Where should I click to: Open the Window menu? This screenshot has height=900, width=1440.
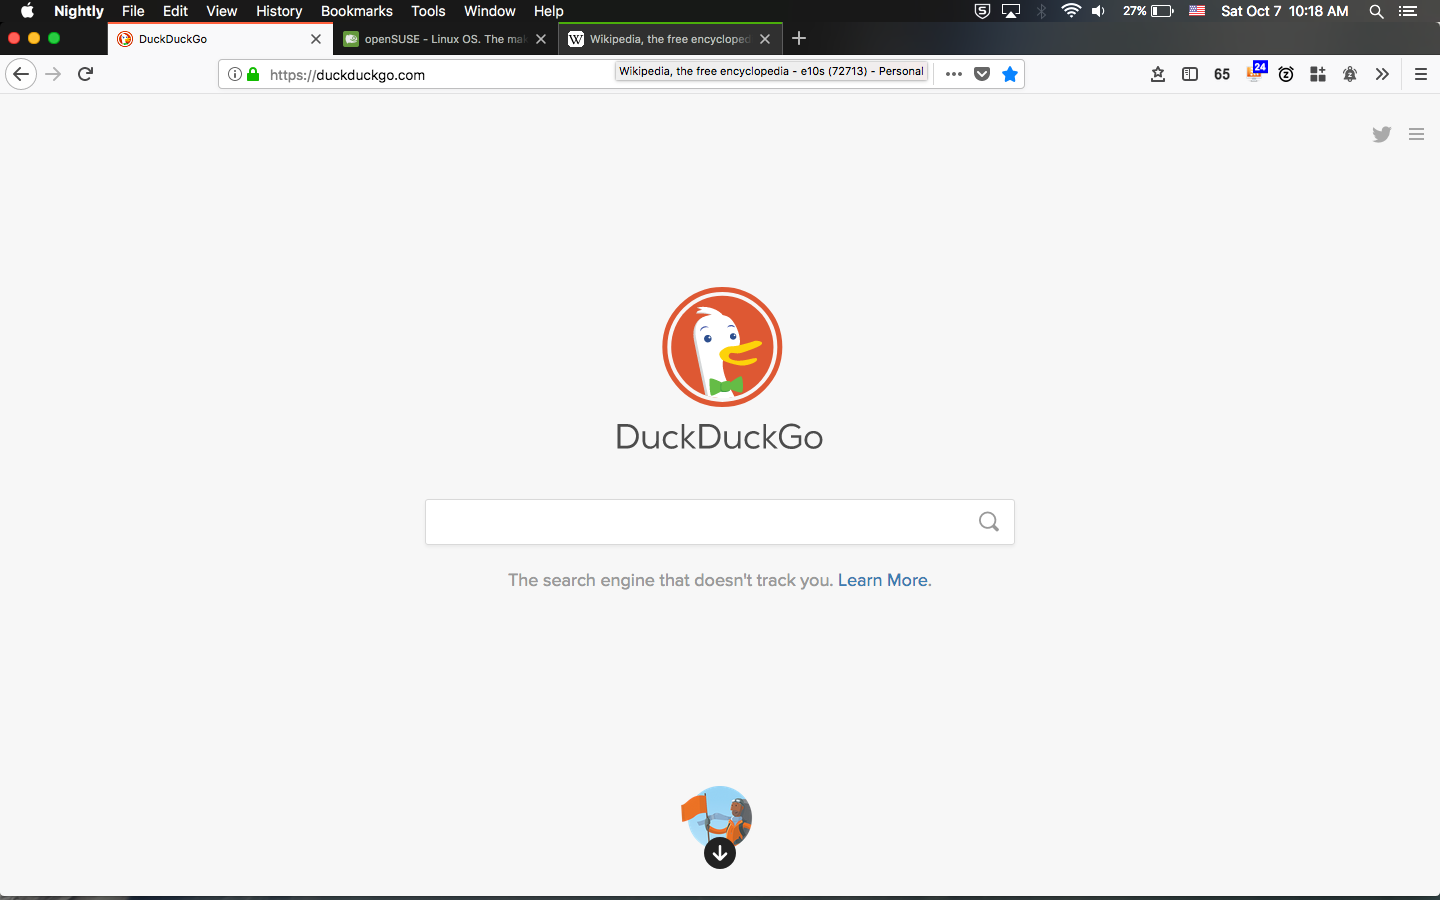tap(490, 11)
